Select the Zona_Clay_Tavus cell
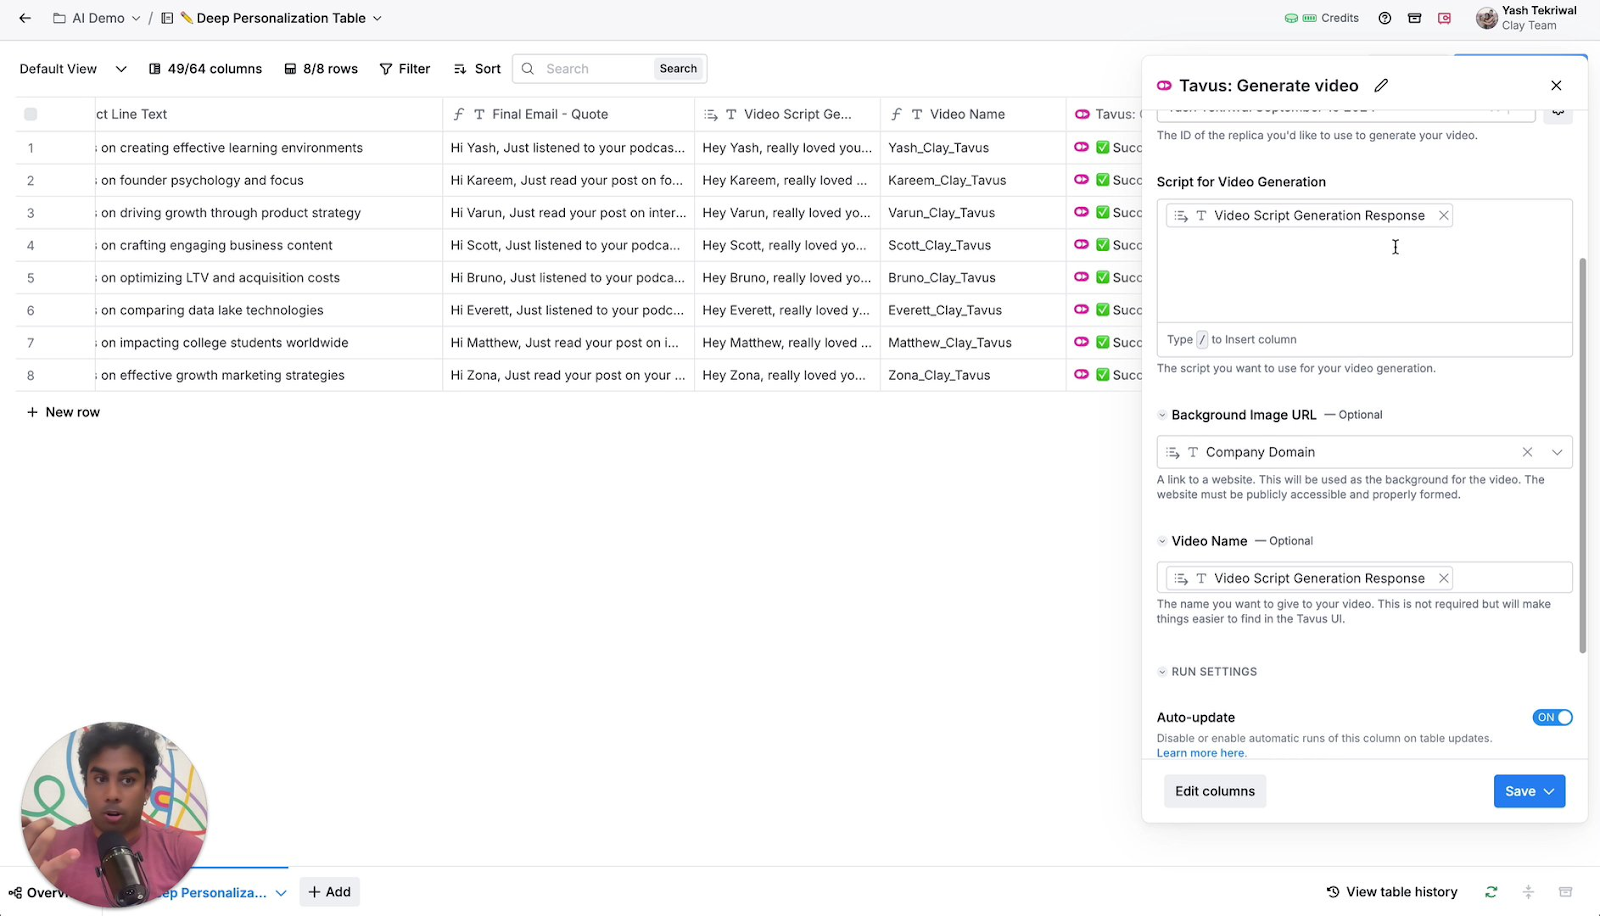The image size is (1600, 916). (x=973, y=375)
